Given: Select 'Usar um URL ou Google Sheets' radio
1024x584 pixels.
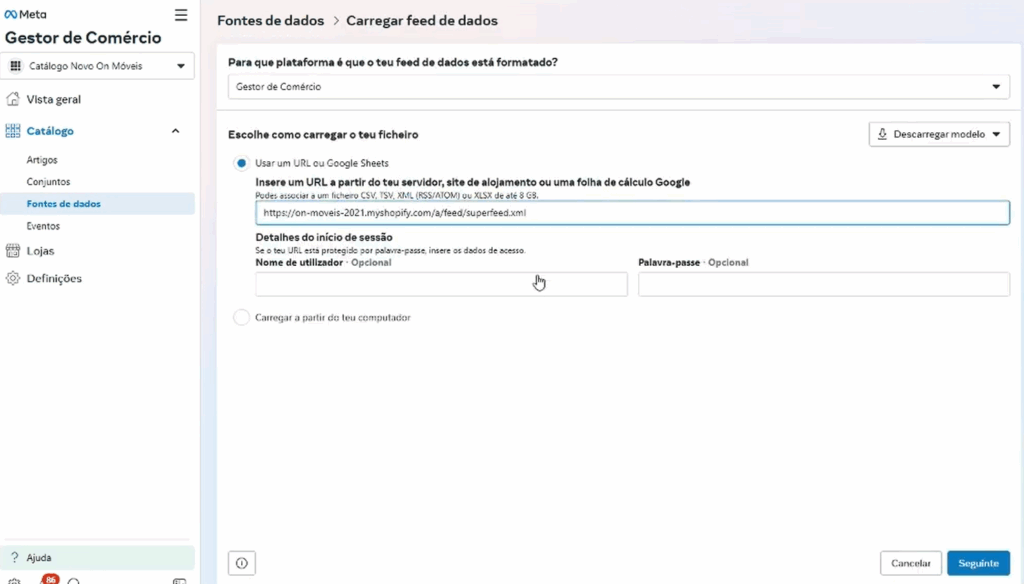Looking at the screenshot, I should [x=241, y=163].
